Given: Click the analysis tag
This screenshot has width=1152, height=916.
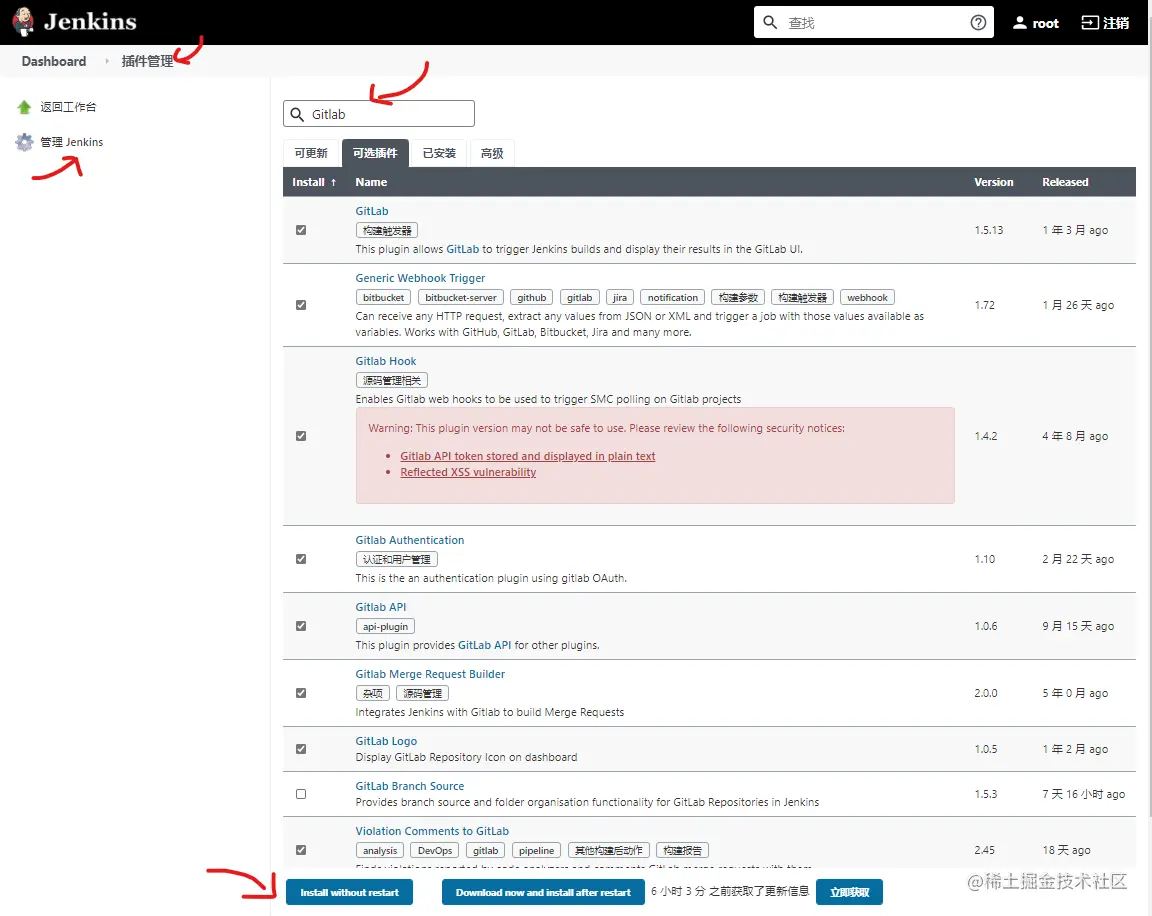Looking at the screenshot, I should (x=380, y=851).
